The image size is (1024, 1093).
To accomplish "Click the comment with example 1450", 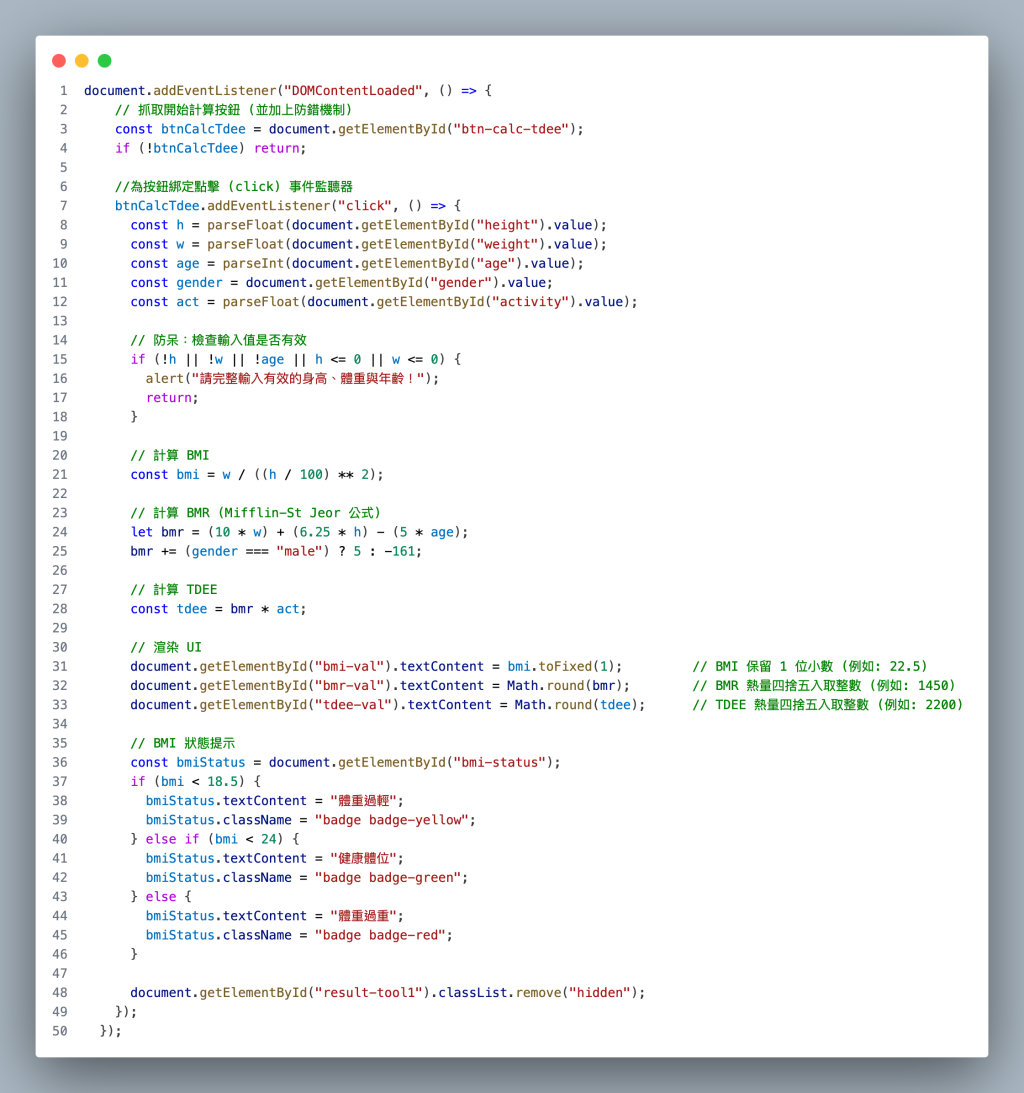I will point(824,686).
